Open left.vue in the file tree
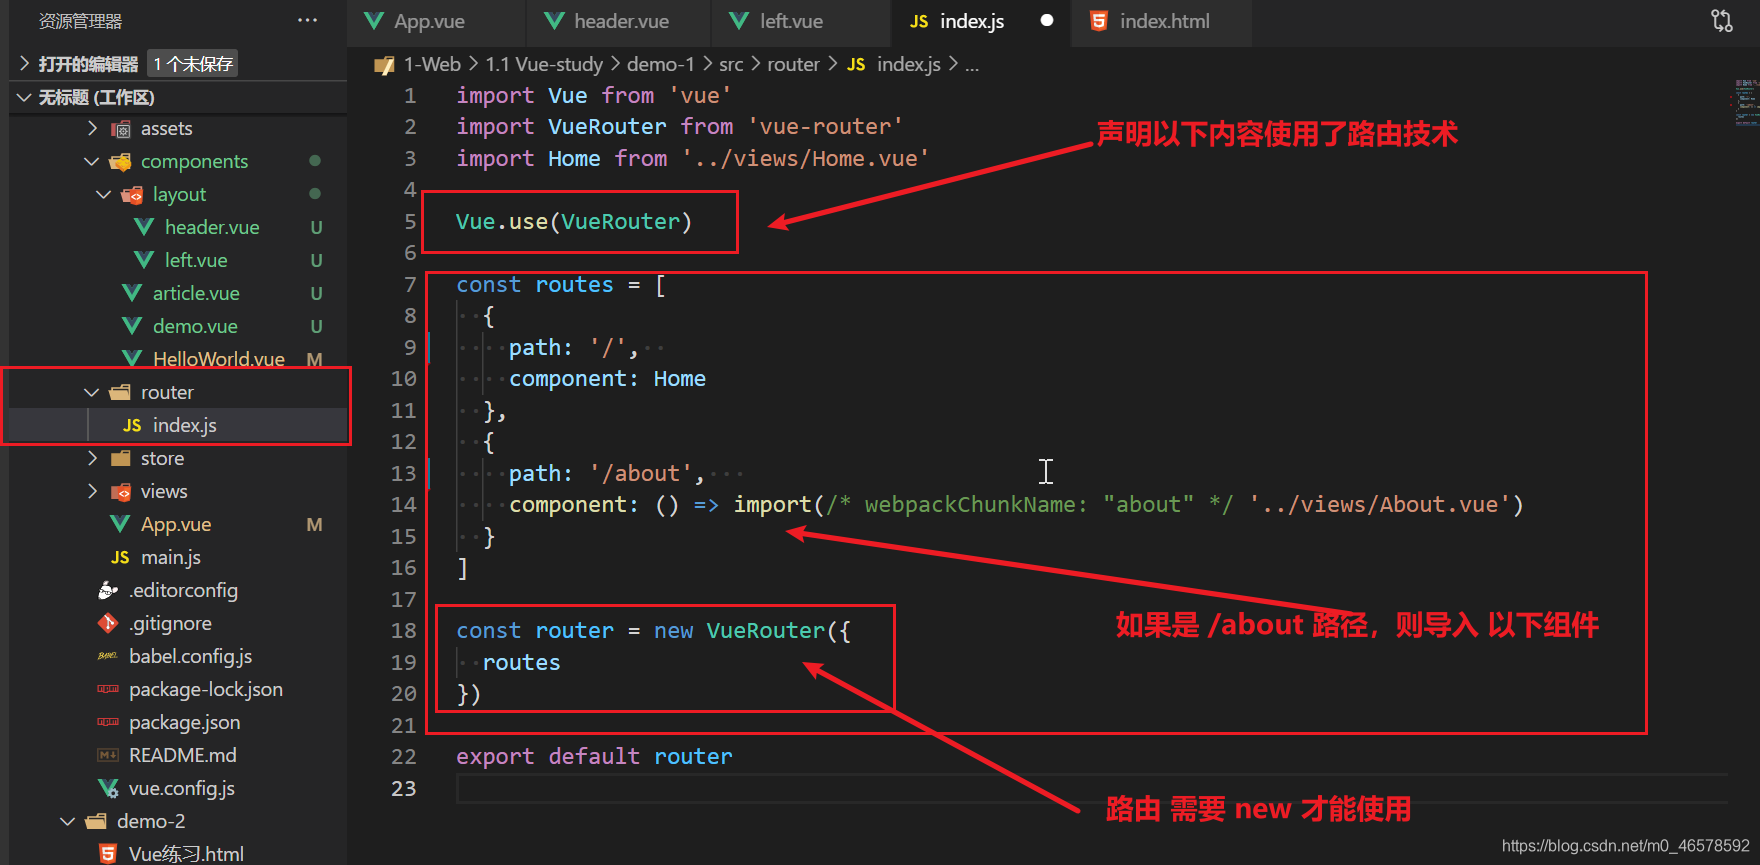Image resolution: width=1760 pixels, height=865 pixels. tap(196, 260)
